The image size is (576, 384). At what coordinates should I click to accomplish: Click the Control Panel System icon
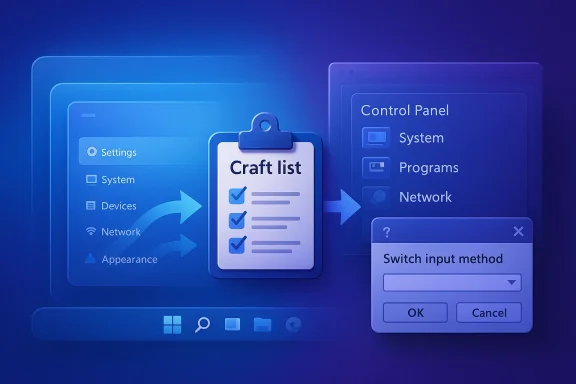pos(376,137)
